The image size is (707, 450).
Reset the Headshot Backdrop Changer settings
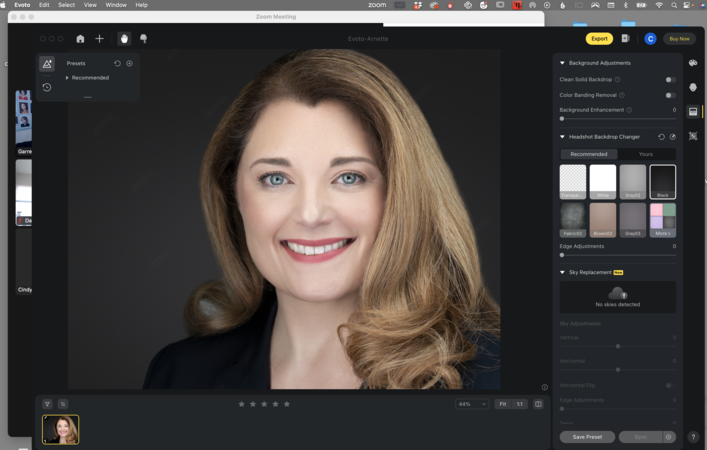[x=661, y=137]
